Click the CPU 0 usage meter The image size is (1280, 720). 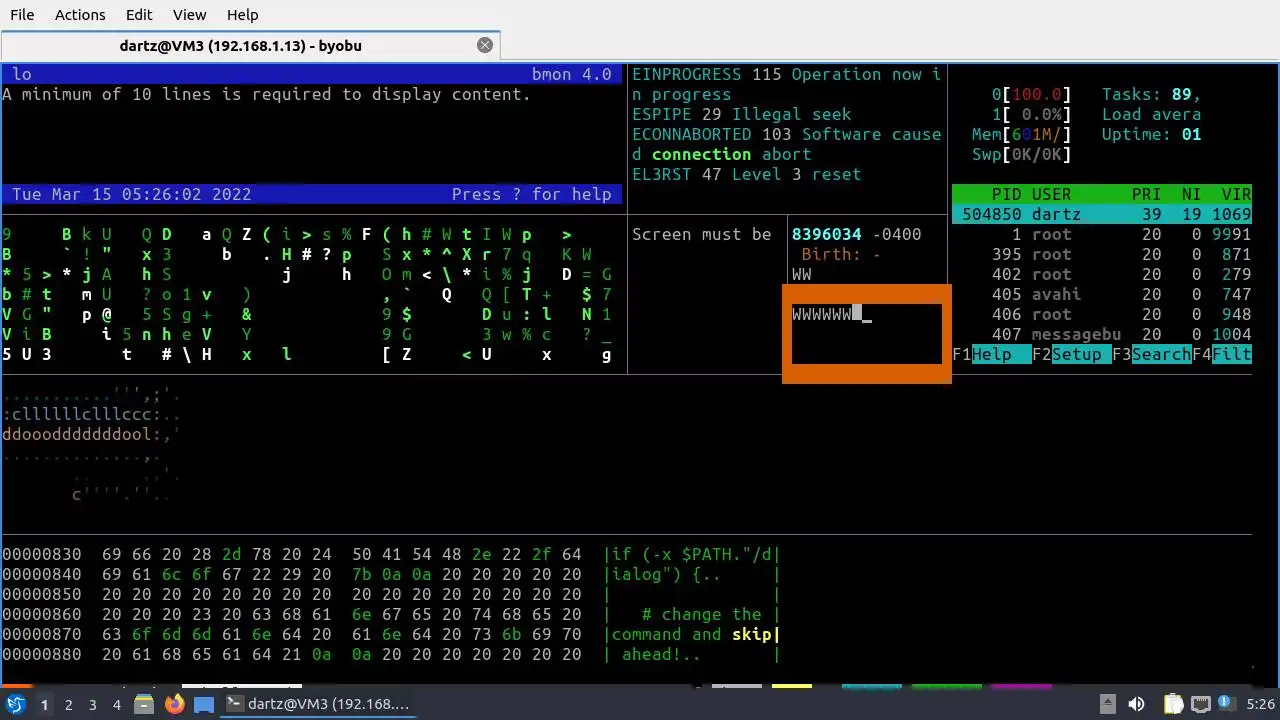click(x=1031, y=94)
